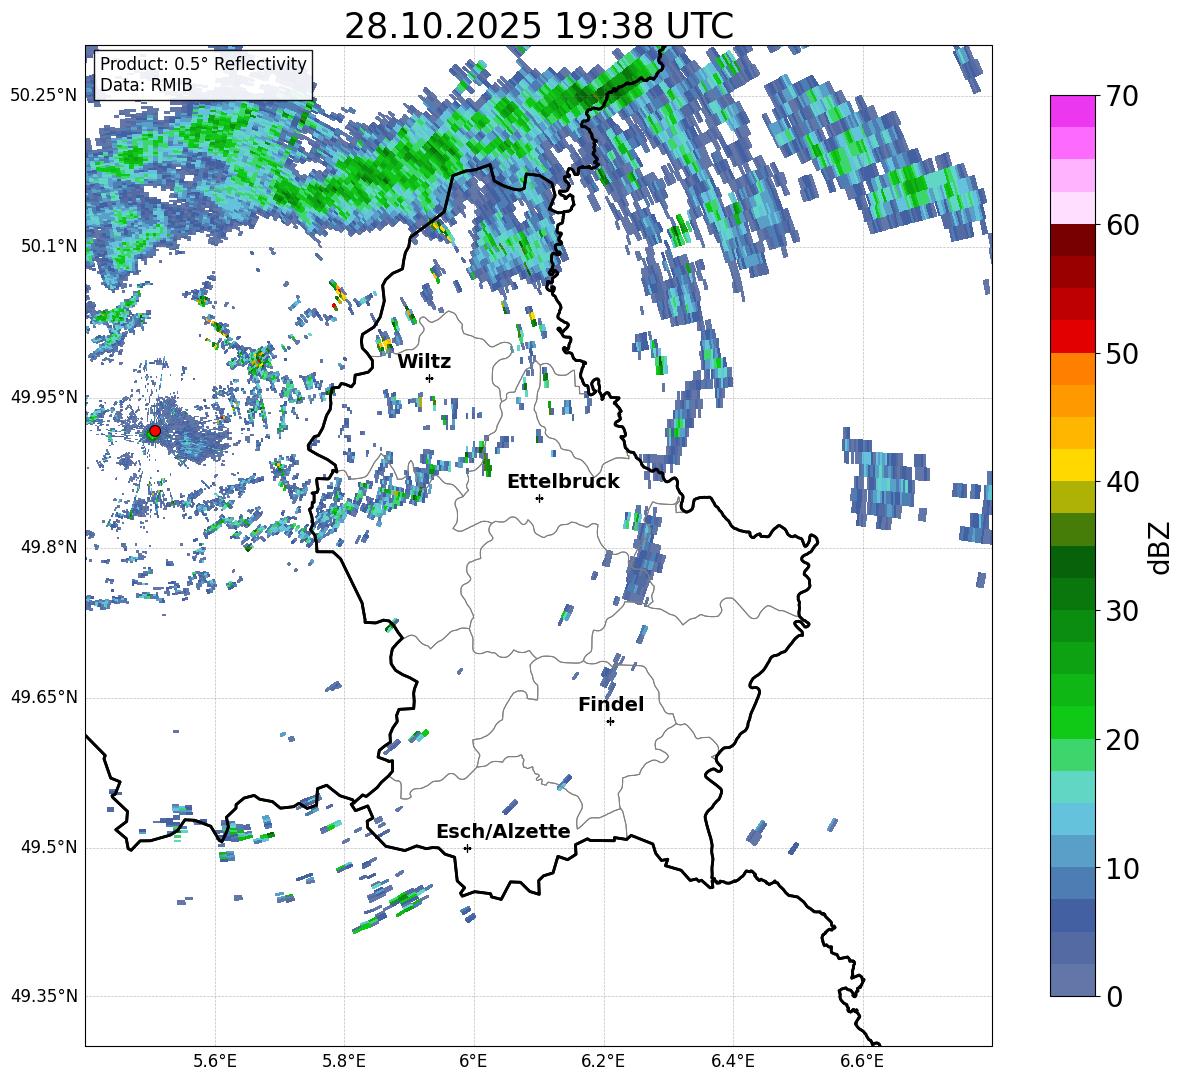Screen dimensions: 1184x1081
Task: Click the 50.25°N latitude label
Action: tap(44, 96)
